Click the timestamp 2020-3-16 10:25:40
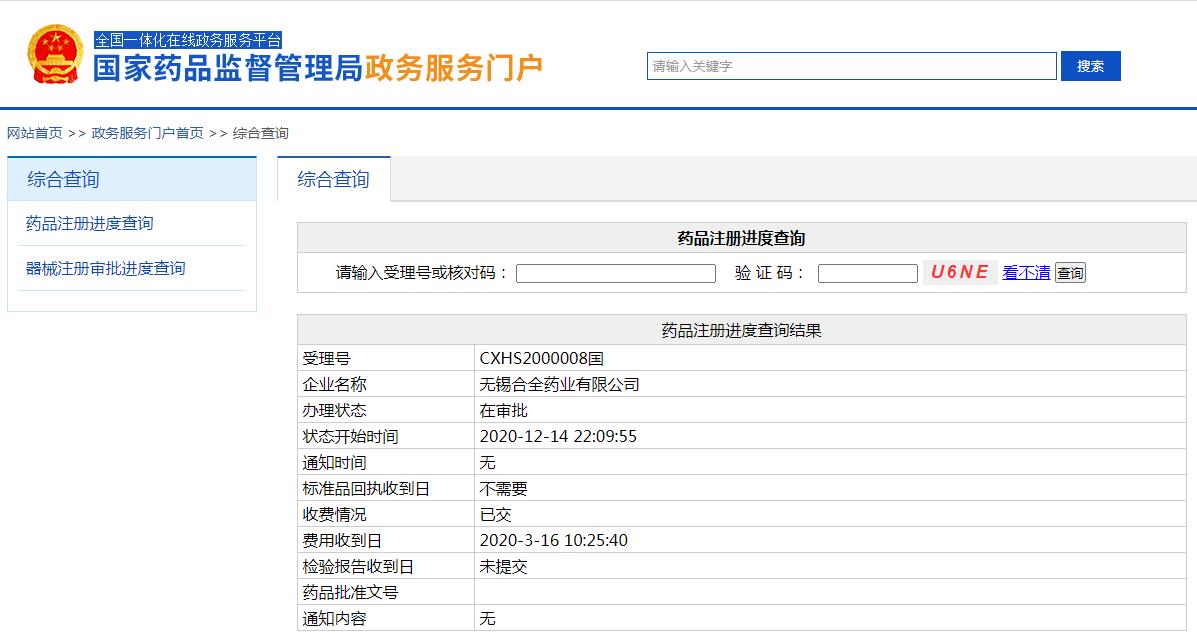 click(x=553, y=541)
